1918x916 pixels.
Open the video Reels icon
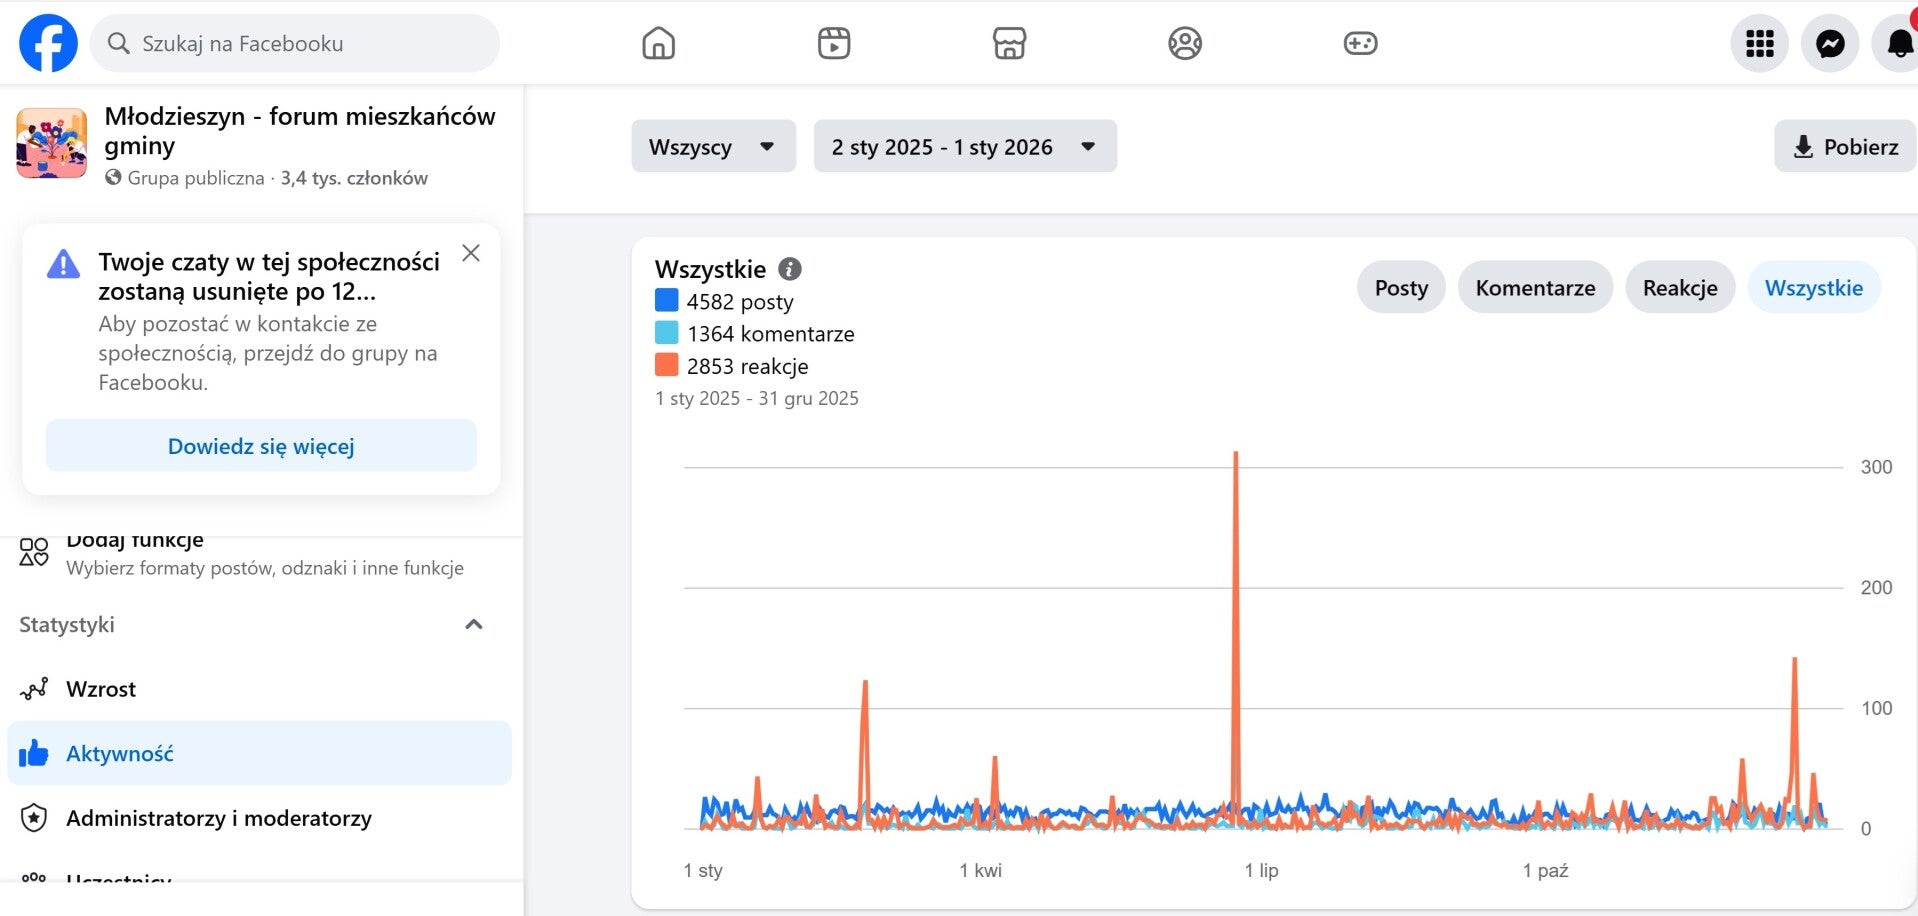click(834, 43)
